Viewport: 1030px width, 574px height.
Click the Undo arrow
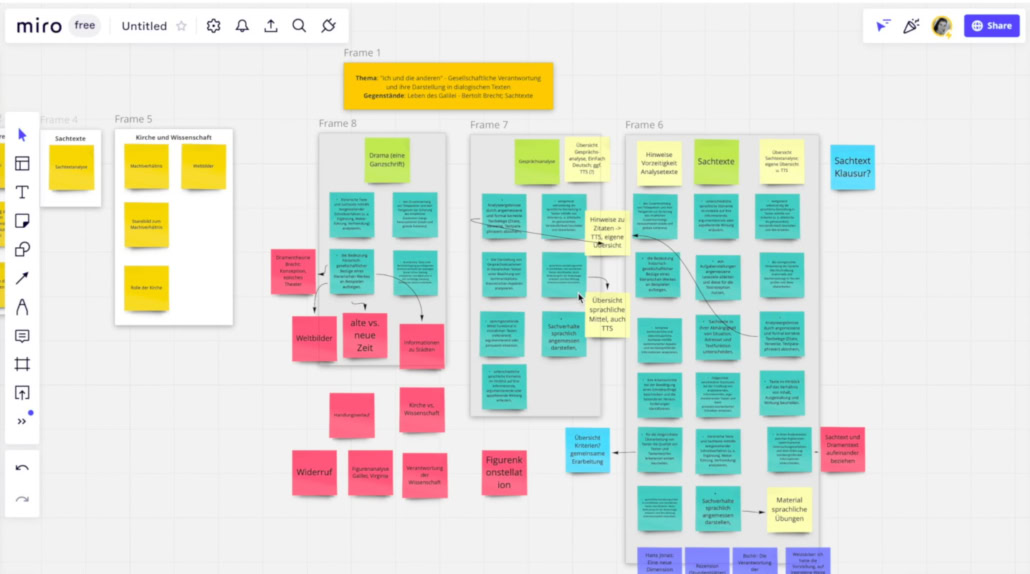coord(22,468)
